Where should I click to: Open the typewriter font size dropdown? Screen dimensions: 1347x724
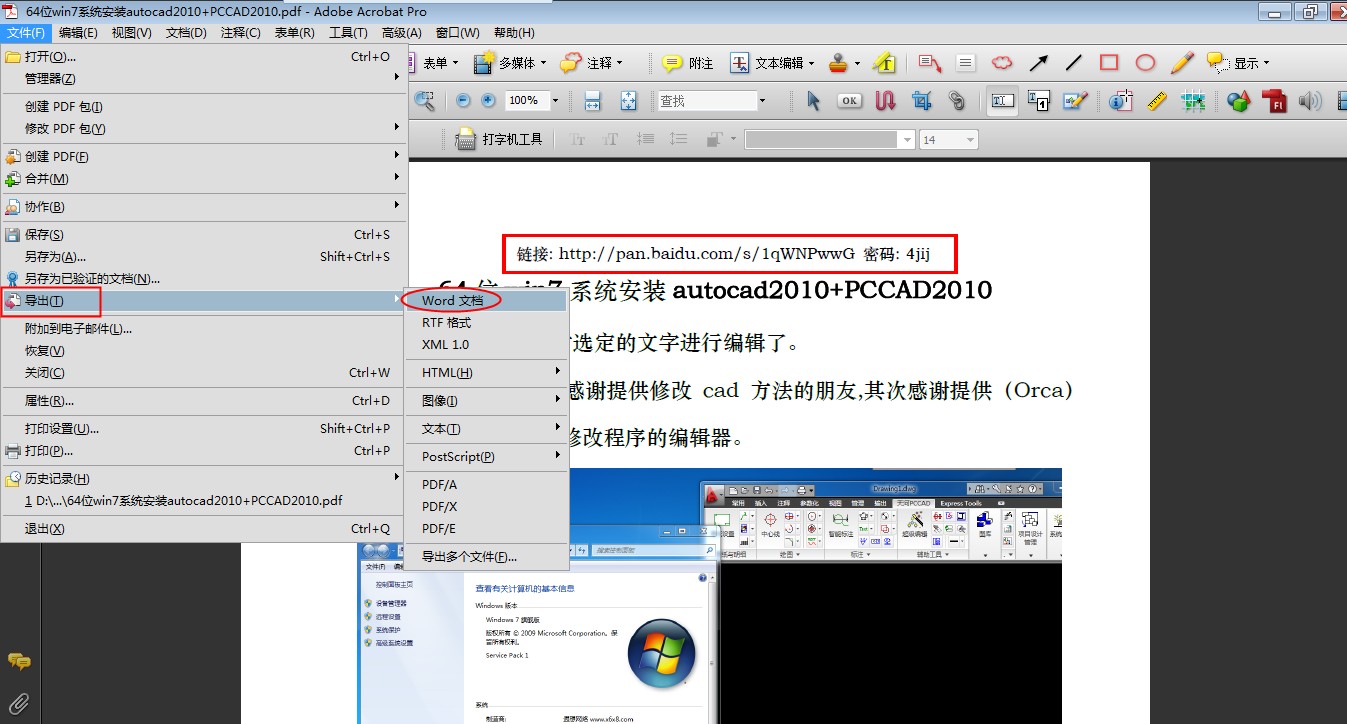click(x=970, y=140)
